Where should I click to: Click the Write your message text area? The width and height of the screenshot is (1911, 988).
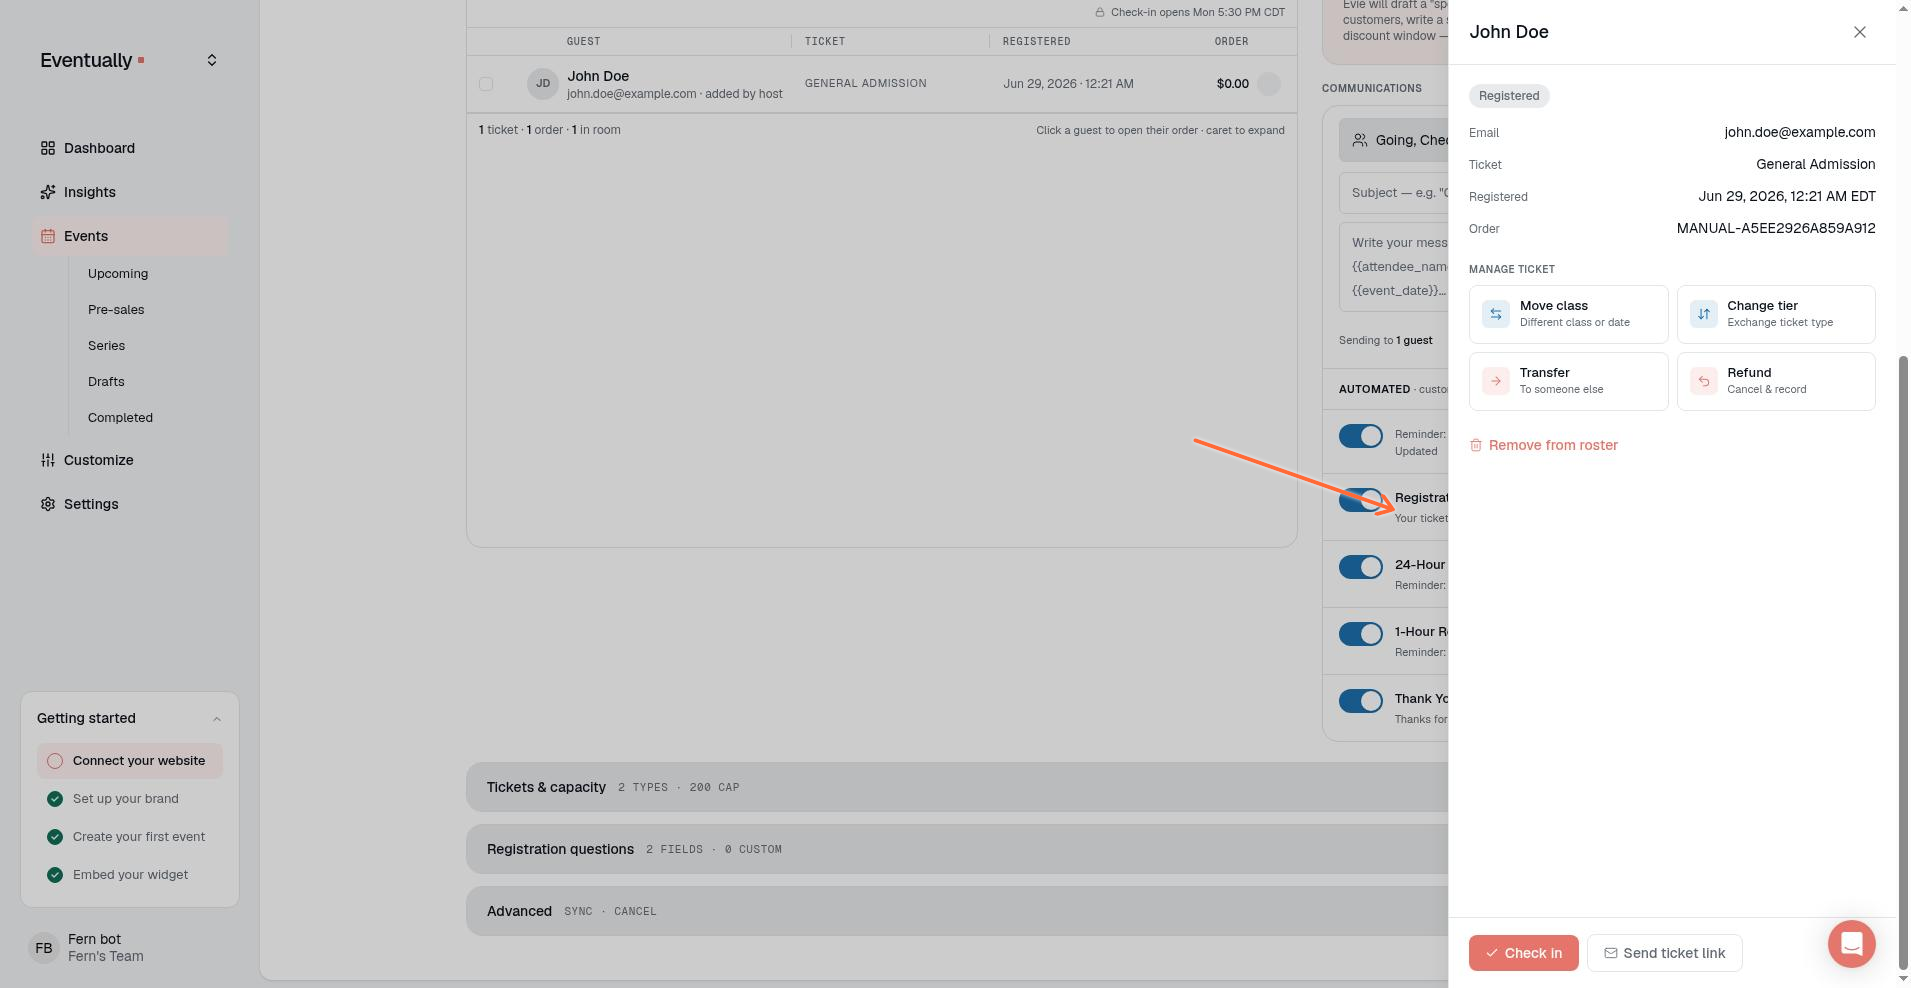tap(1394, 267)
